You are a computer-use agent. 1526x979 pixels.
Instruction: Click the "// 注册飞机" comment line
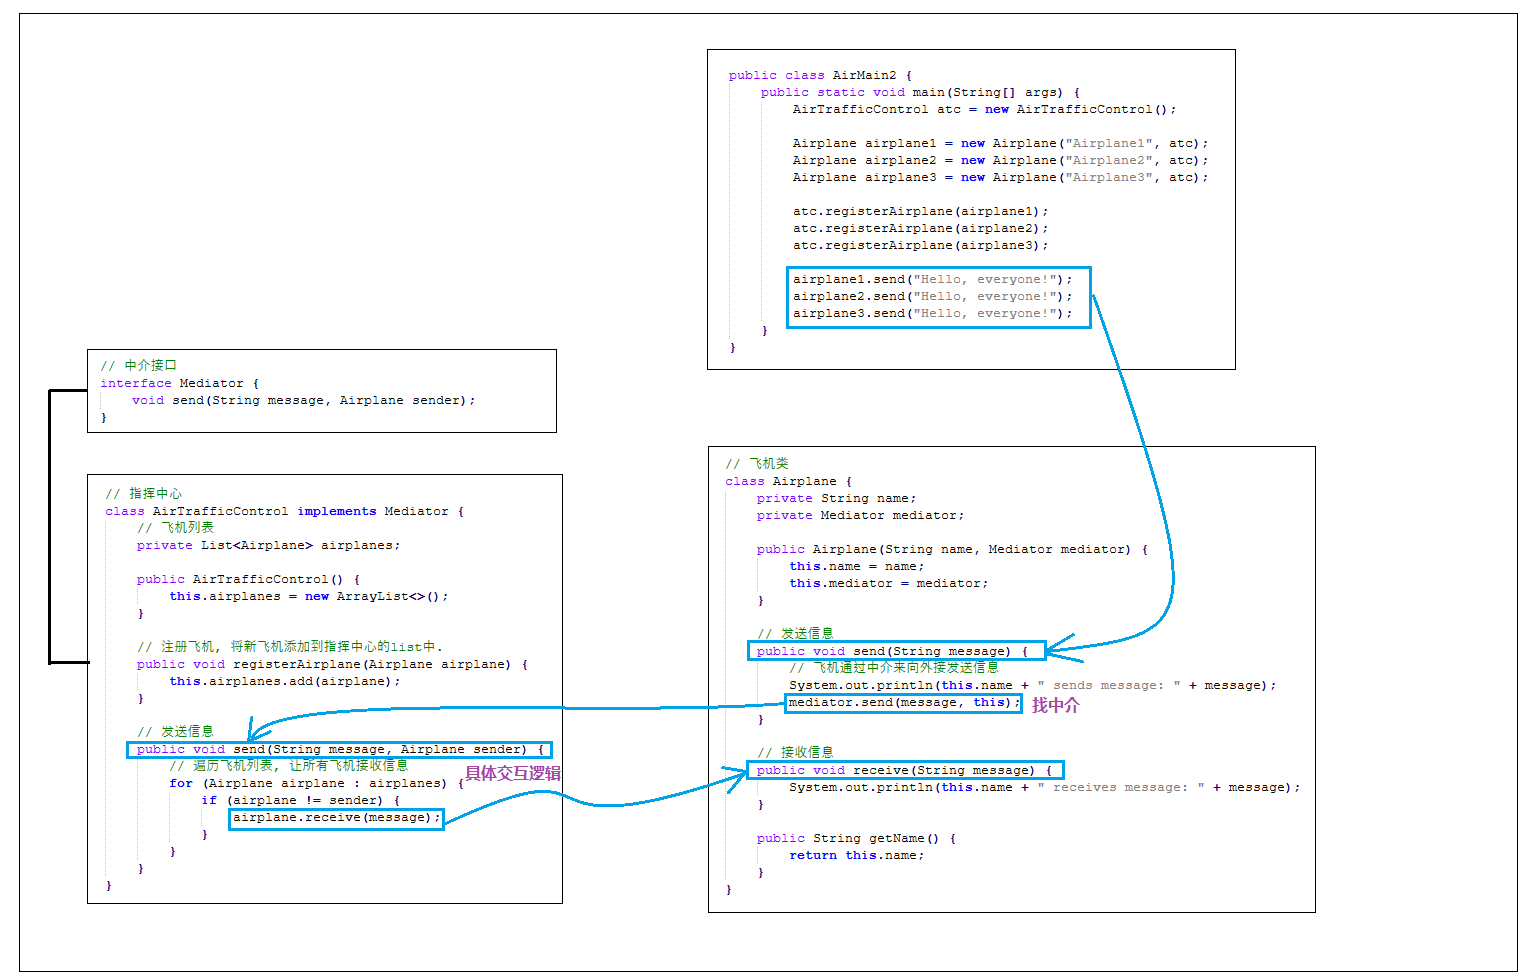(290, 647)
